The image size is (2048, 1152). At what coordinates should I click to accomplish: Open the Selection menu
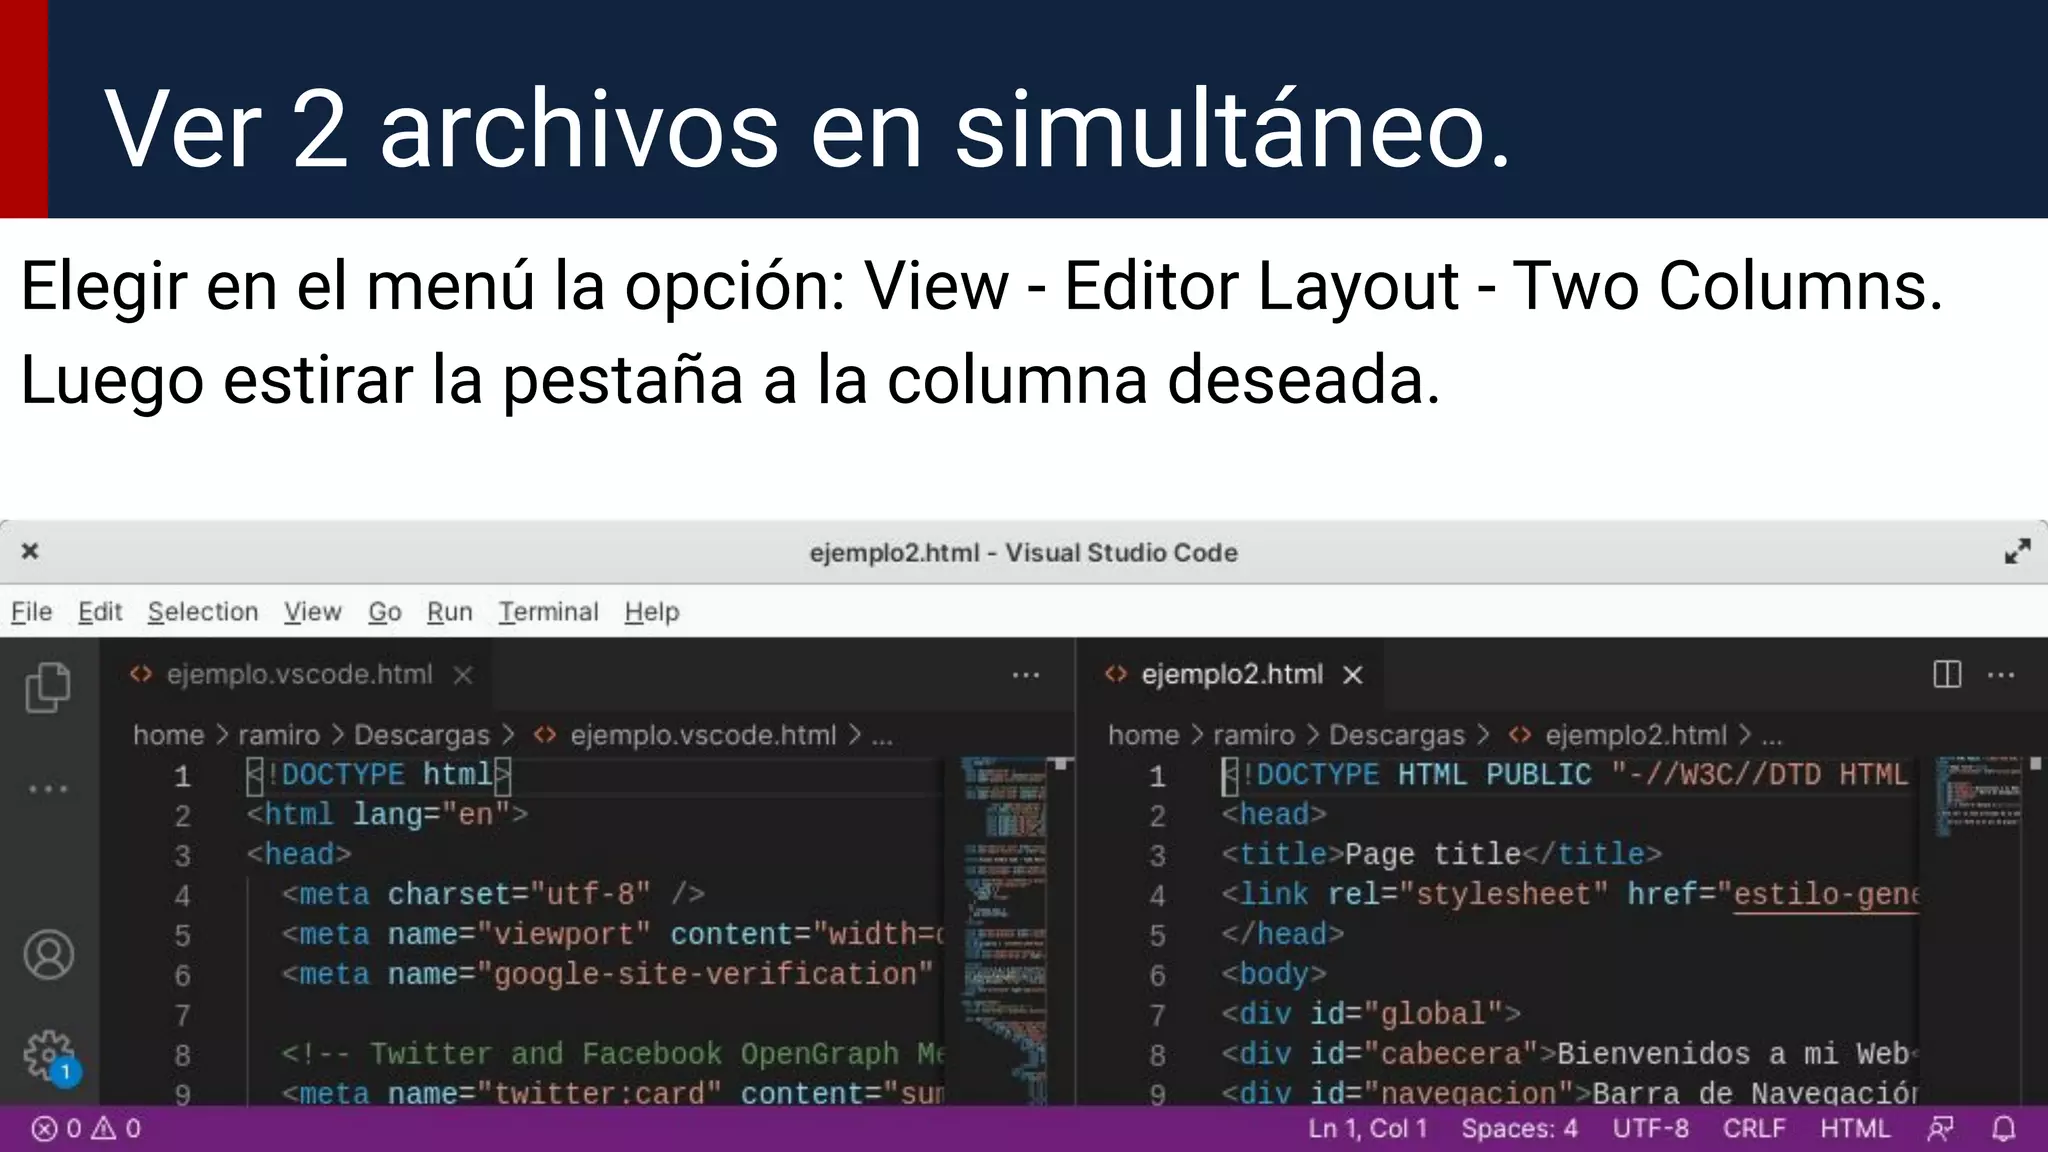(203, 612)
